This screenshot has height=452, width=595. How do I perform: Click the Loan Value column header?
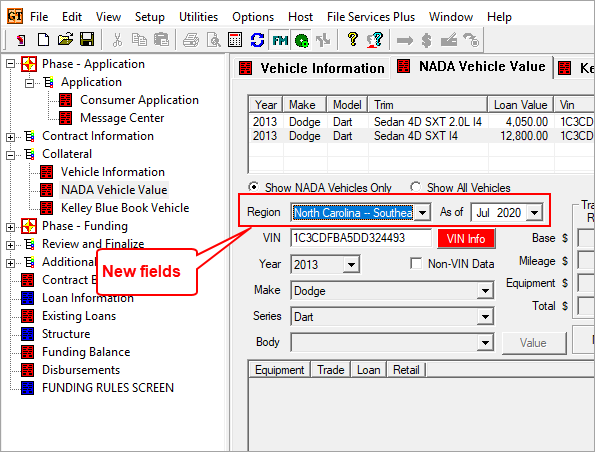tap(520, 105)
